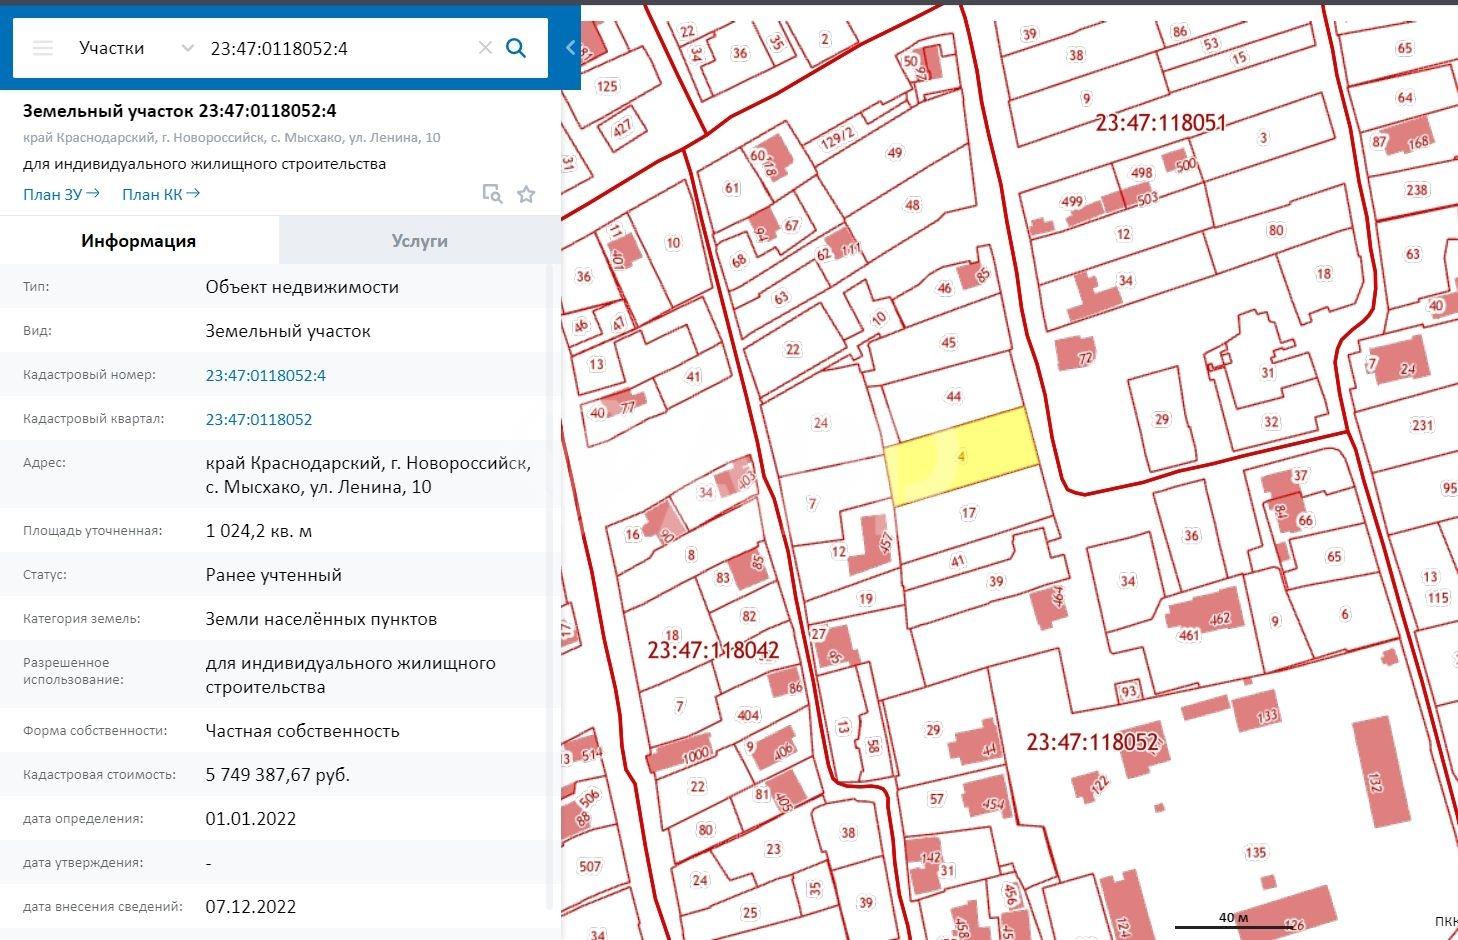Image resolution: width=1458 pixels, height=940 pixels.
Task: Click quarter label 23:47:118042 on map
Action: (713, 650)
